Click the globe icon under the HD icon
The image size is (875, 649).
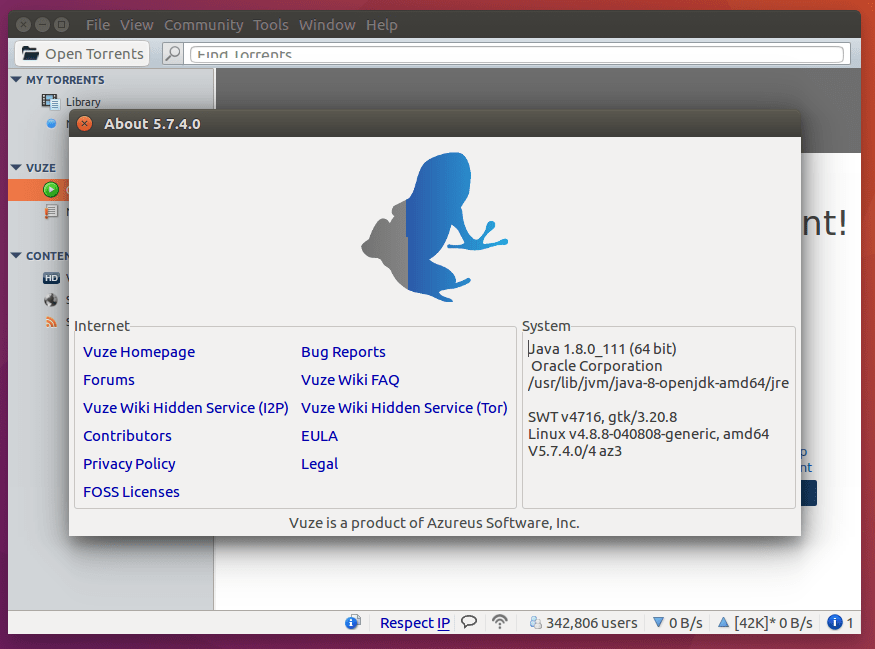pos(51,300)
